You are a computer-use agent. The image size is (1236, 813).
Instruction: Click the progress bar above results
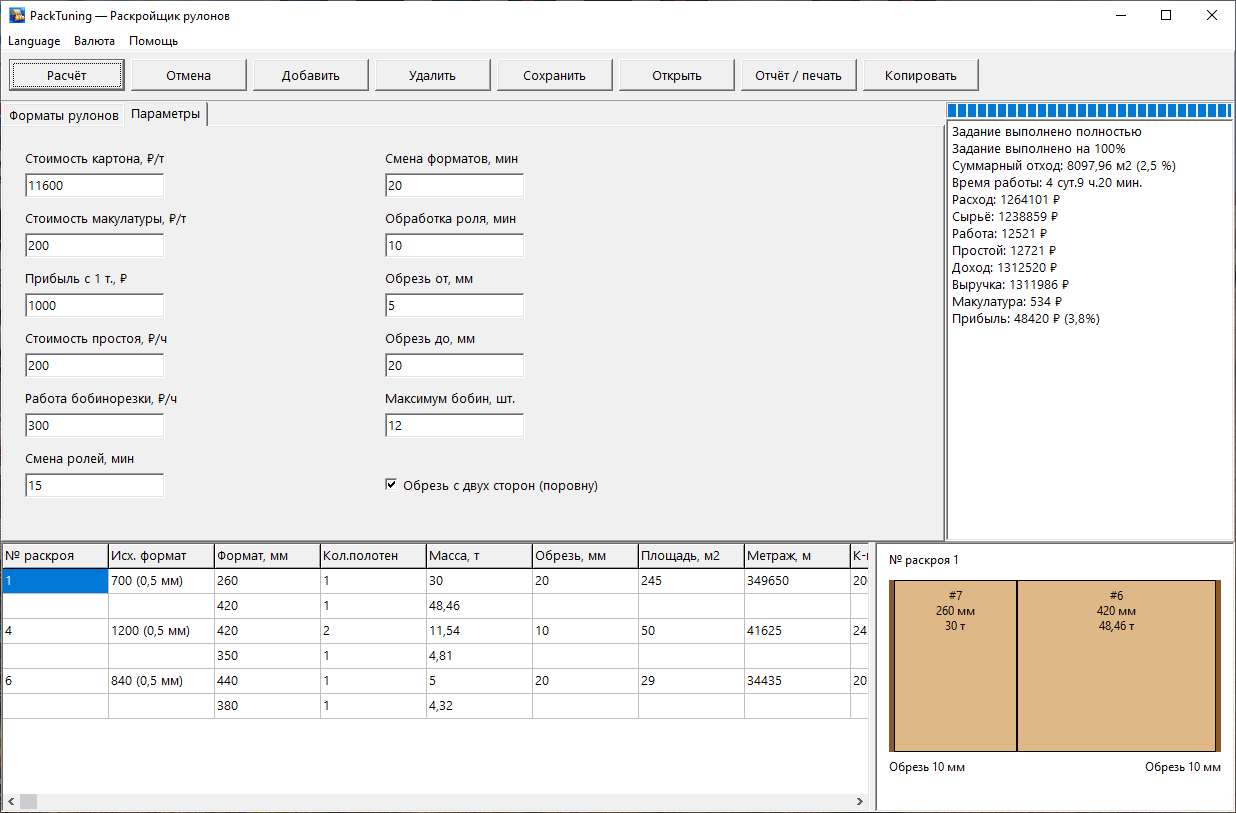[x=1089, y=111]
